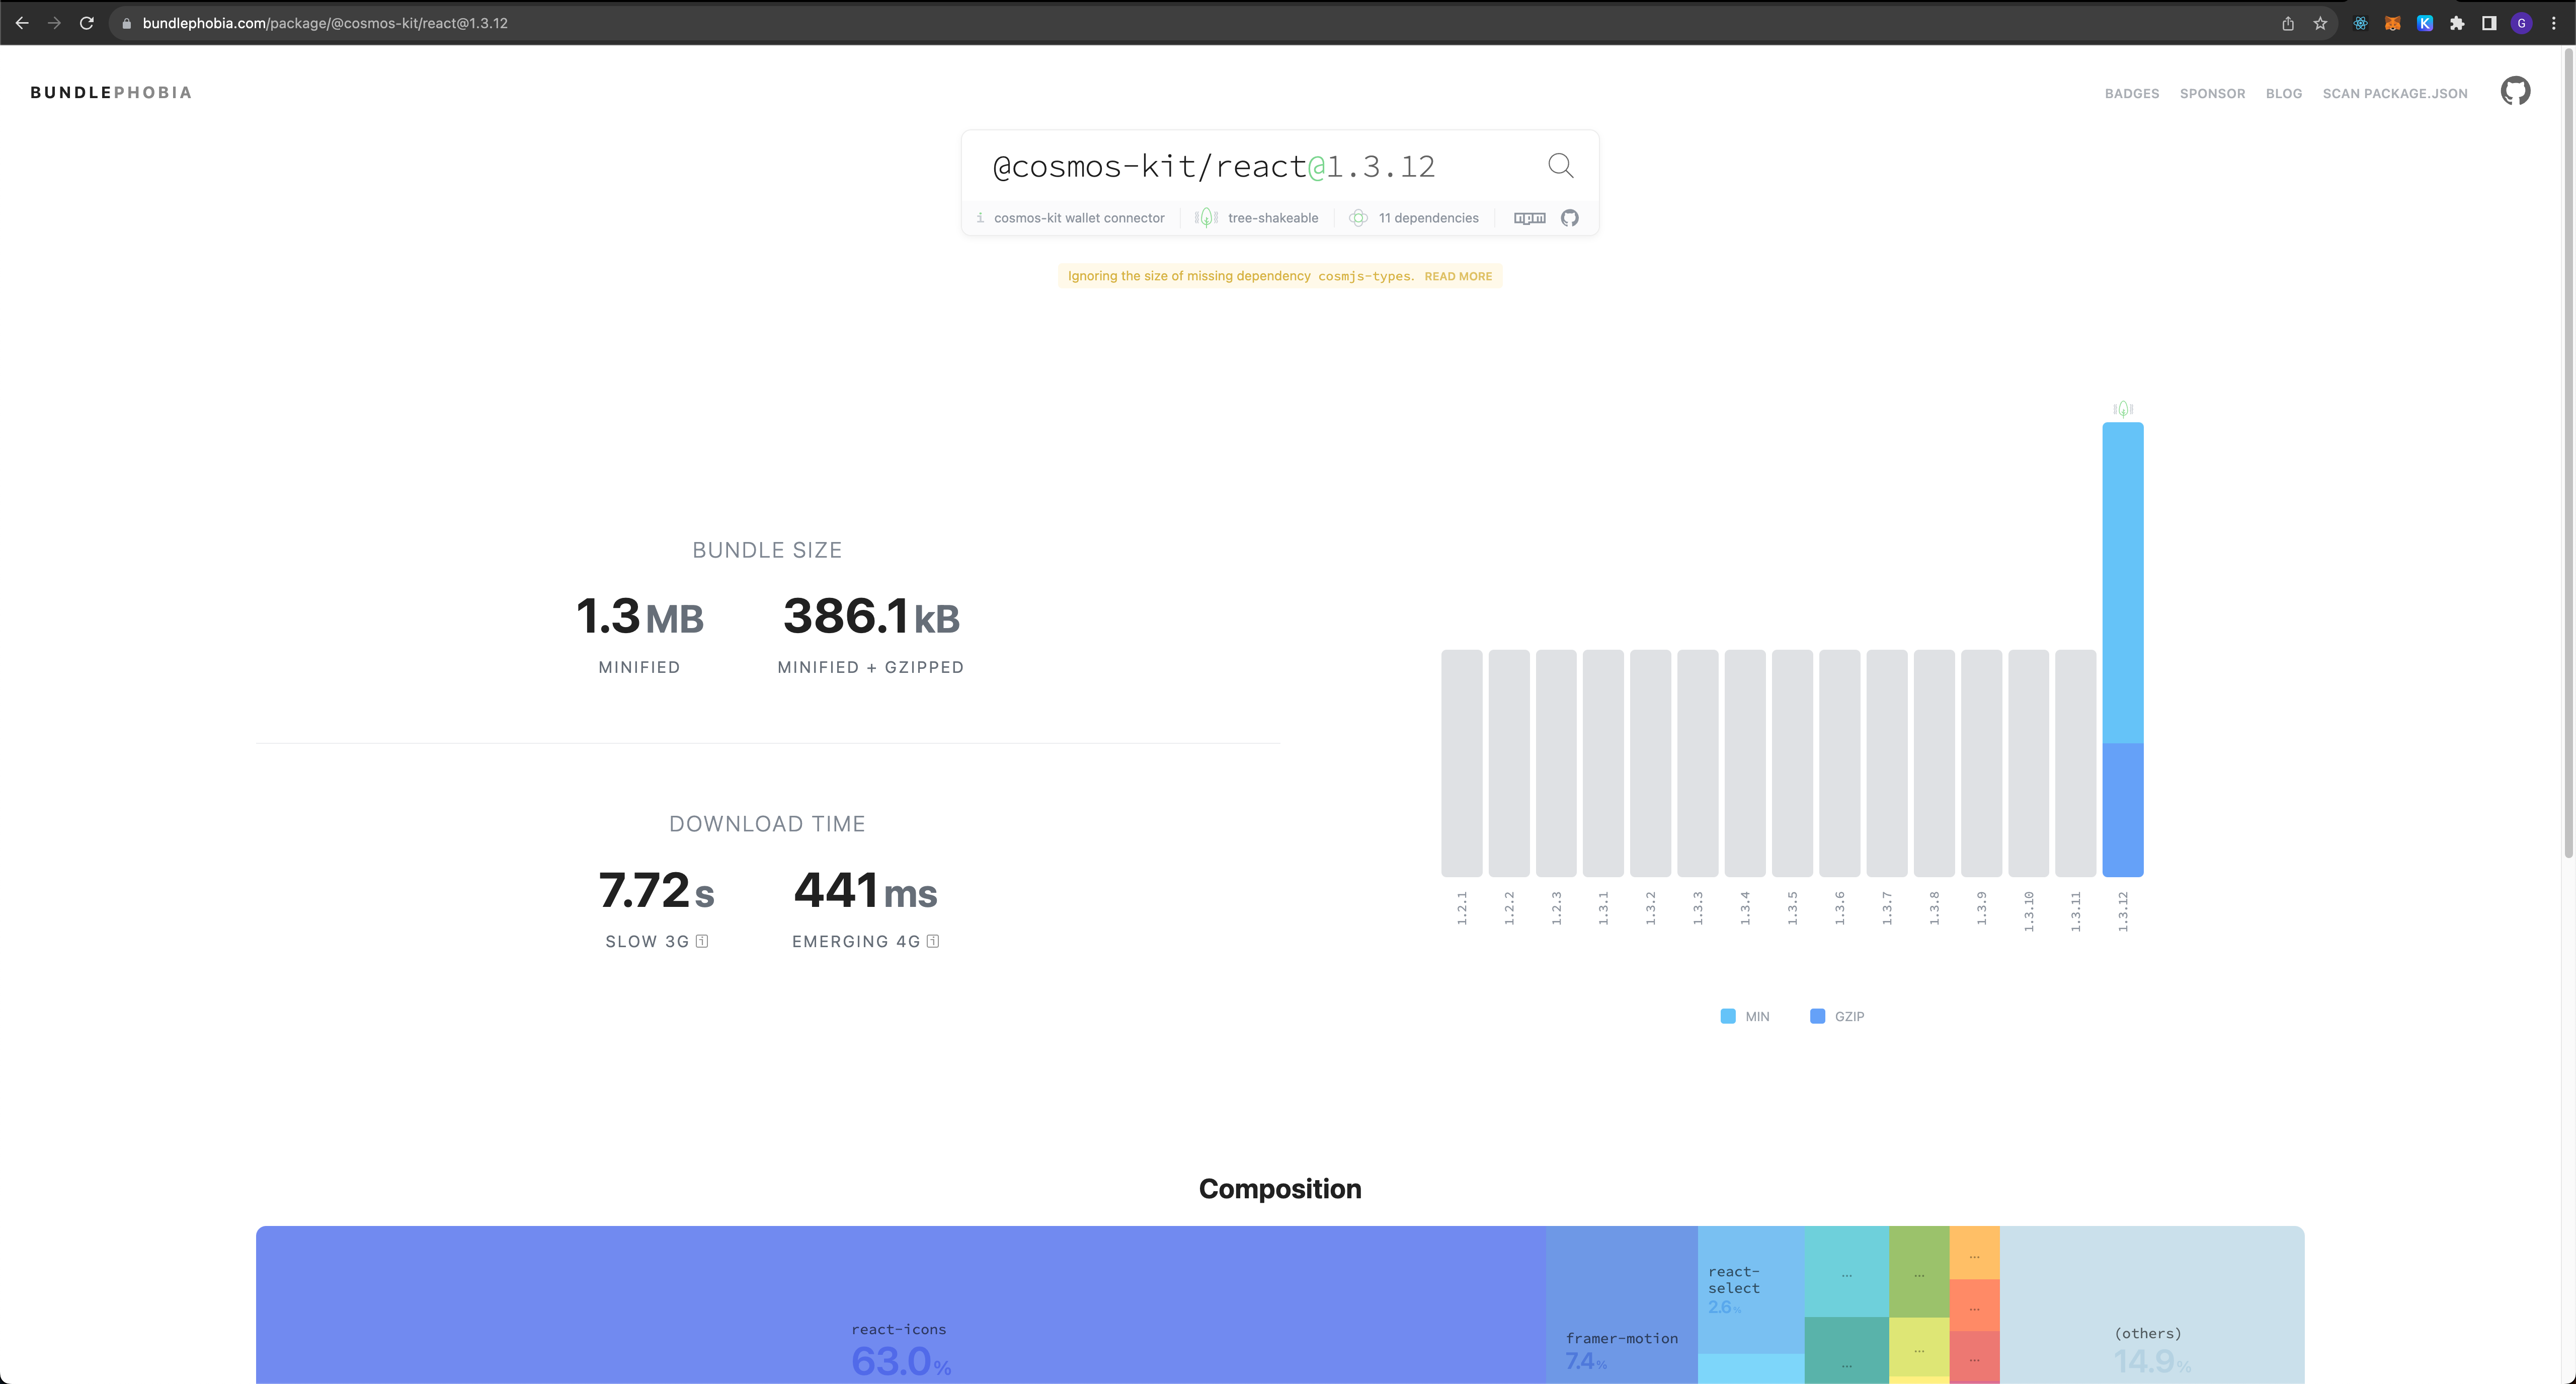This screenshot has height=1384, width=2576.
Task: Click the '1.3 MB' minified size value
Action: click(640, 616)
